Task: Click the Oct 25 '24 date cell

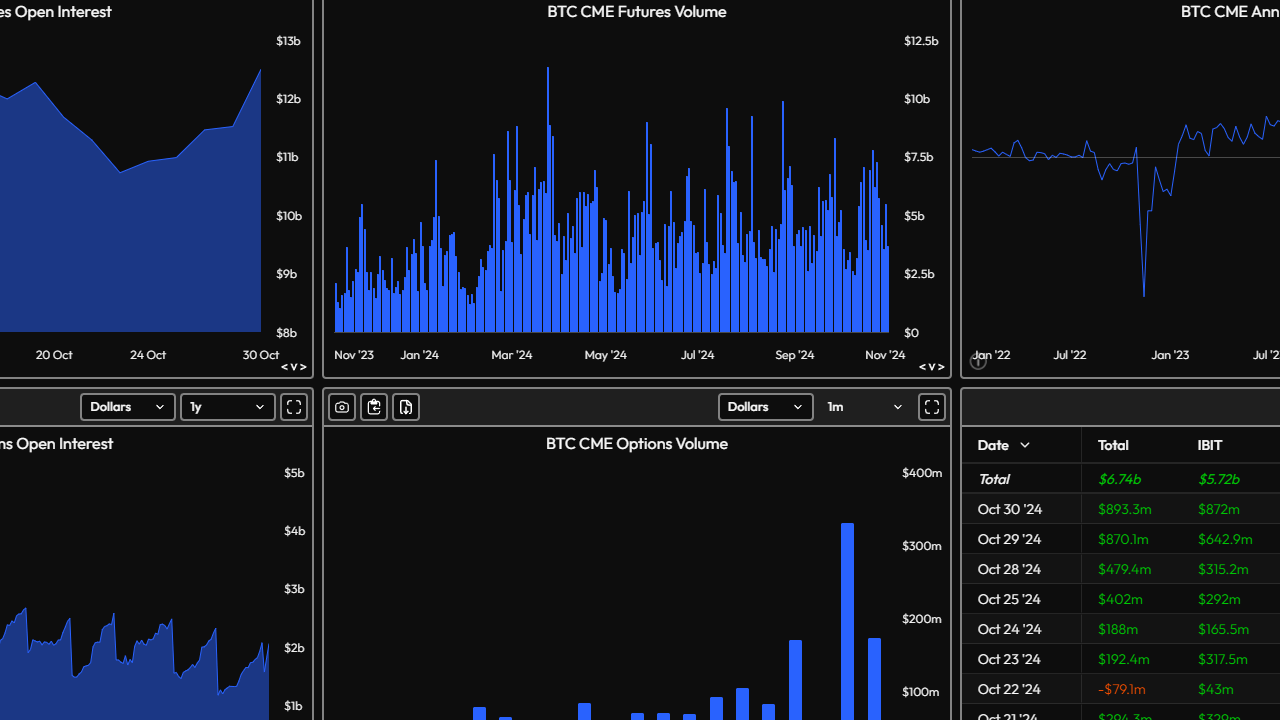Action: [x=1010, y=599]
